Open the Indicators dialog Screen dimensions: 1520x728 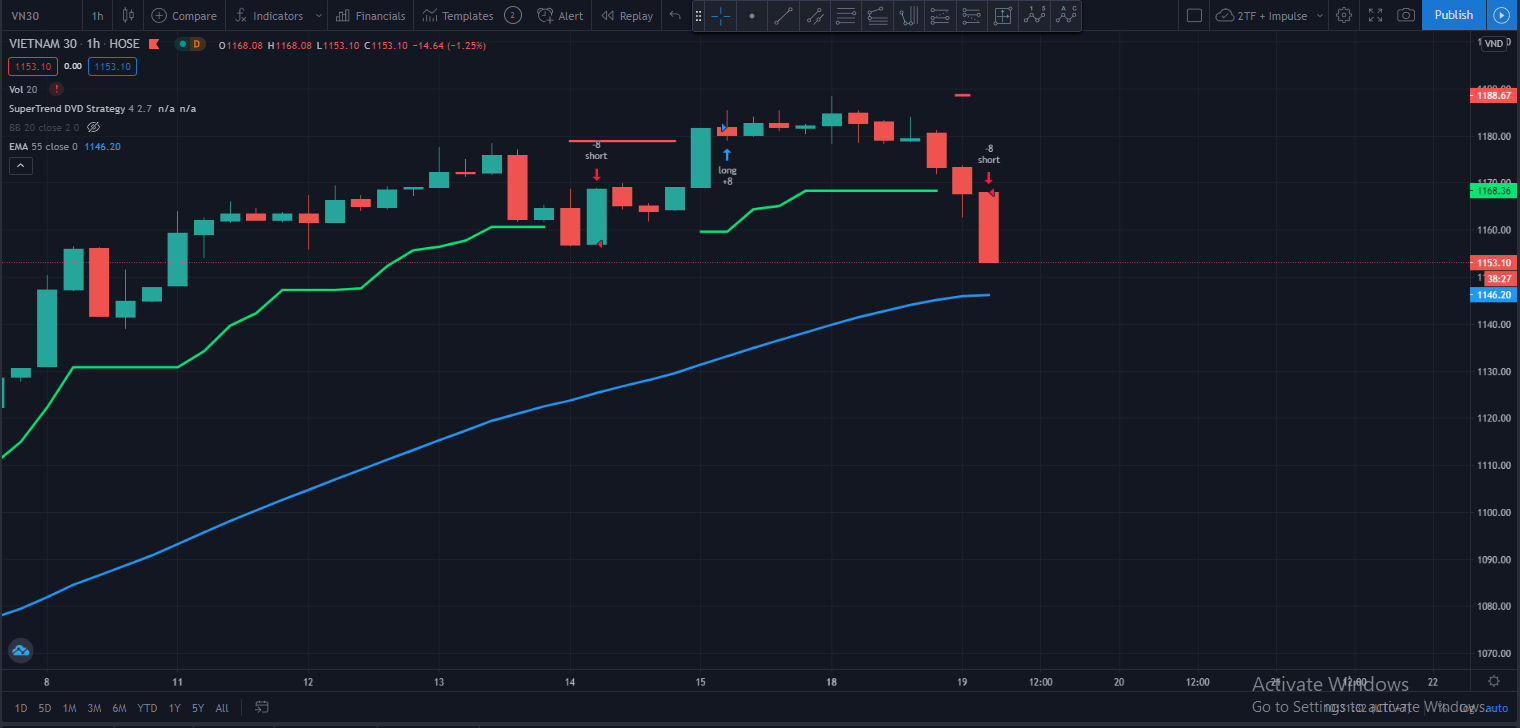pyautogui.click(x=269, y=15)
